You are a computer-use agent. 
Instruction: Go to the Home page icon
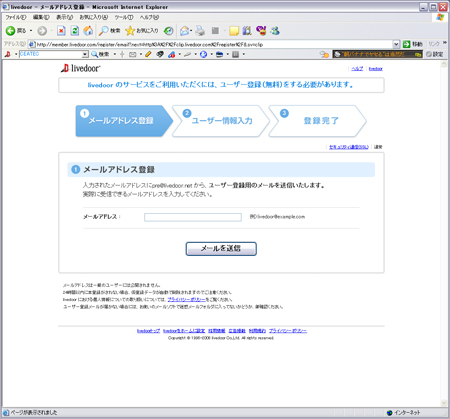(x=88, y=31)
